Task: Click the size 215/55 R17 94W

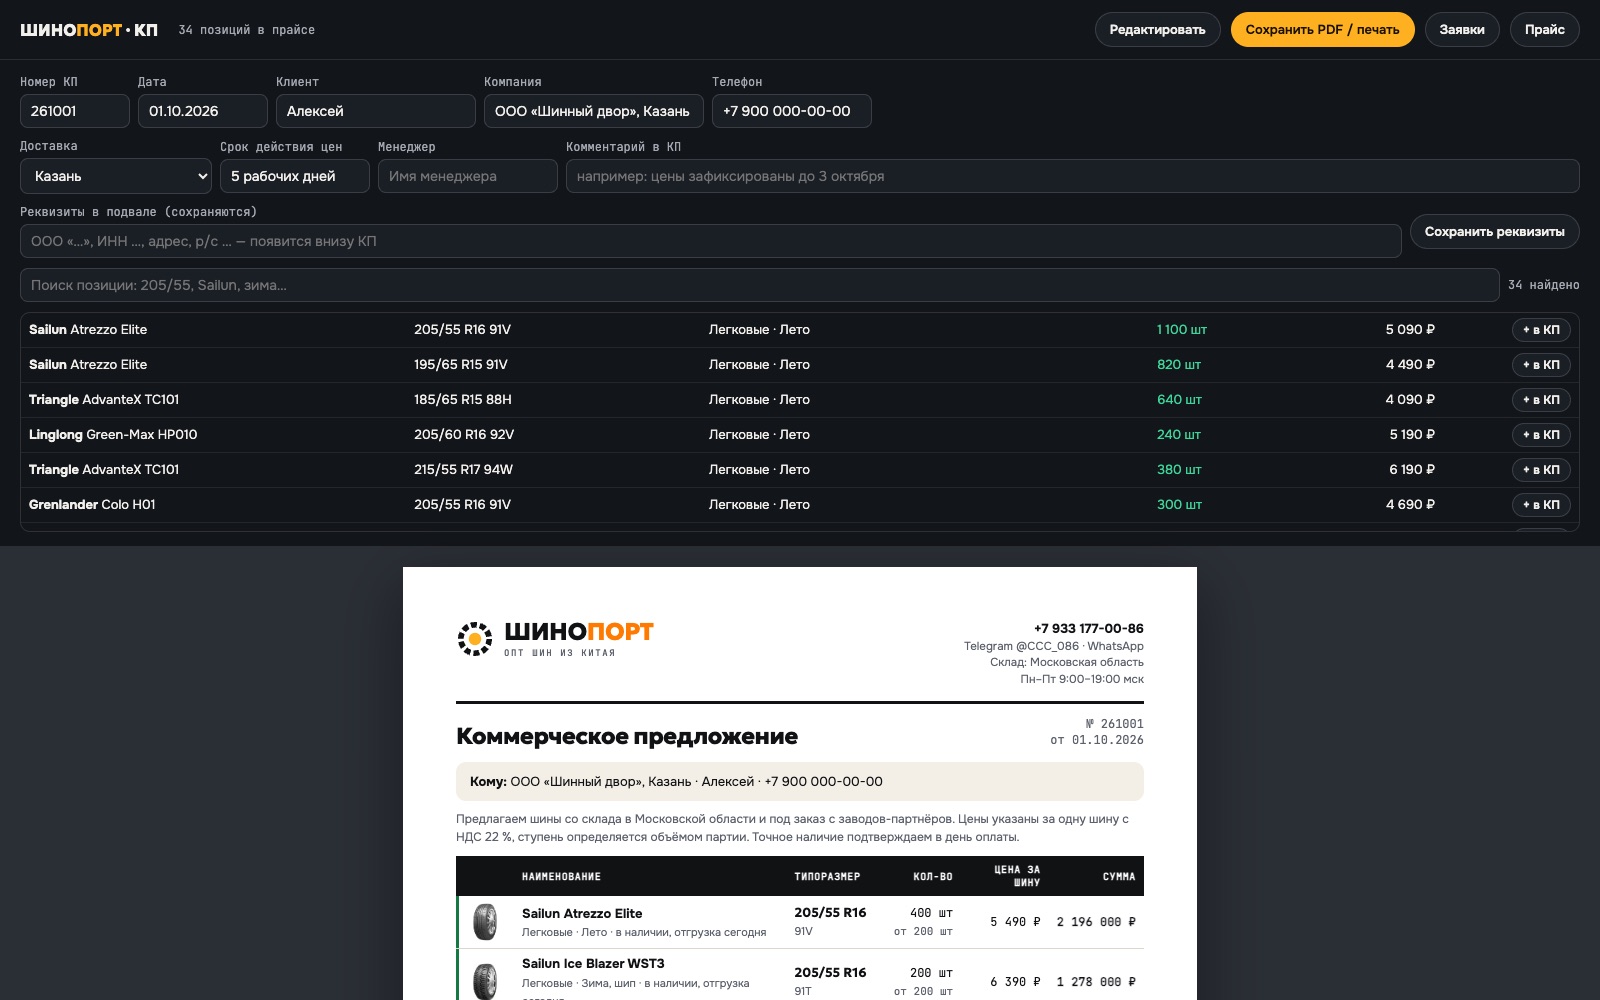Action: pos(463,470)
